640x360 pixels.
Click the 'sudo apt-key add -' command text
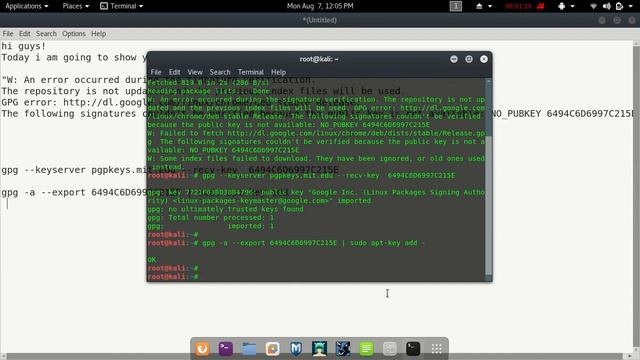click(x=387, y=243)
